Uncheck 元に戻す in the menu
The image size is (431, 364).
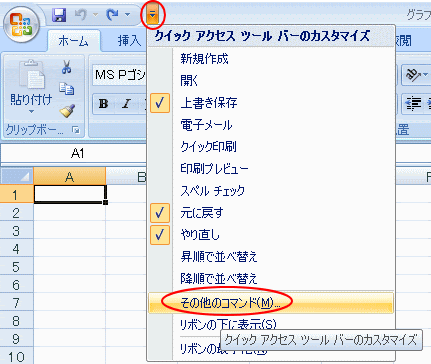pyautogui.click(x=271, y=213)
